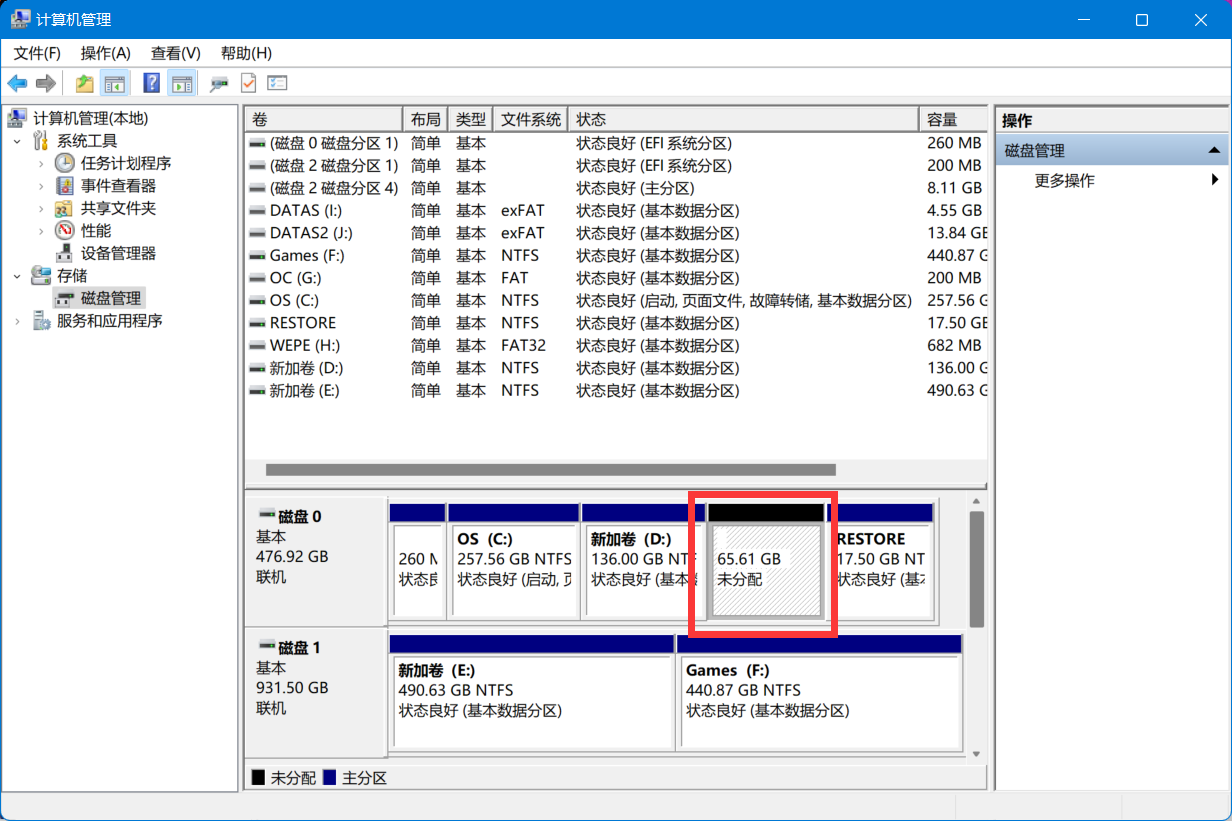Select the 65.61 GB unallocated partition

[765, 570]
